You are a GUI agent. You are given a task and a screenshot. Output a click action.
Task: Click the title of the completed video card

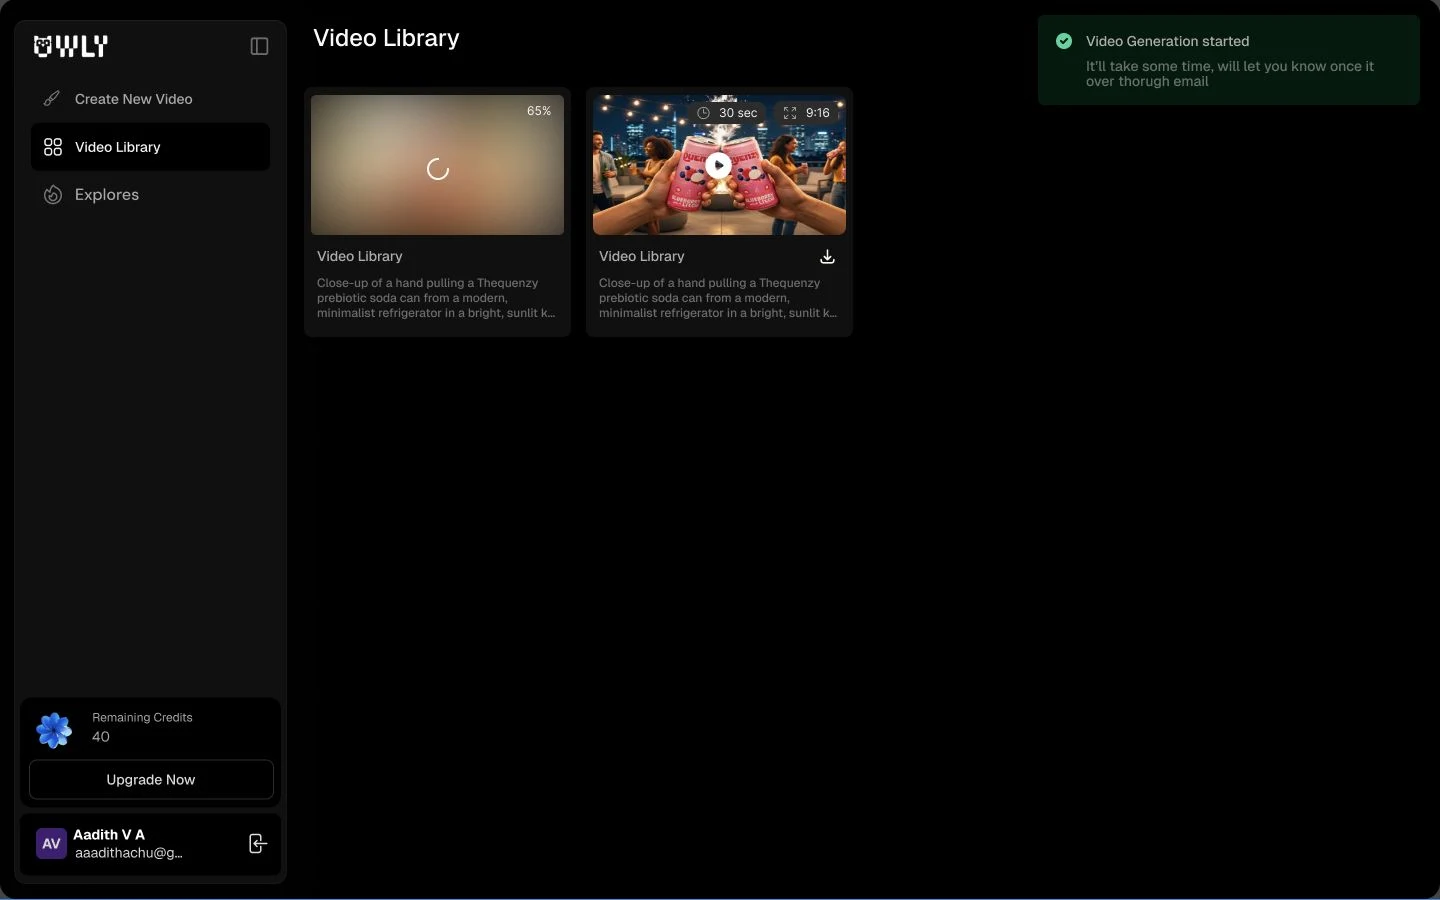click(642, 256)
